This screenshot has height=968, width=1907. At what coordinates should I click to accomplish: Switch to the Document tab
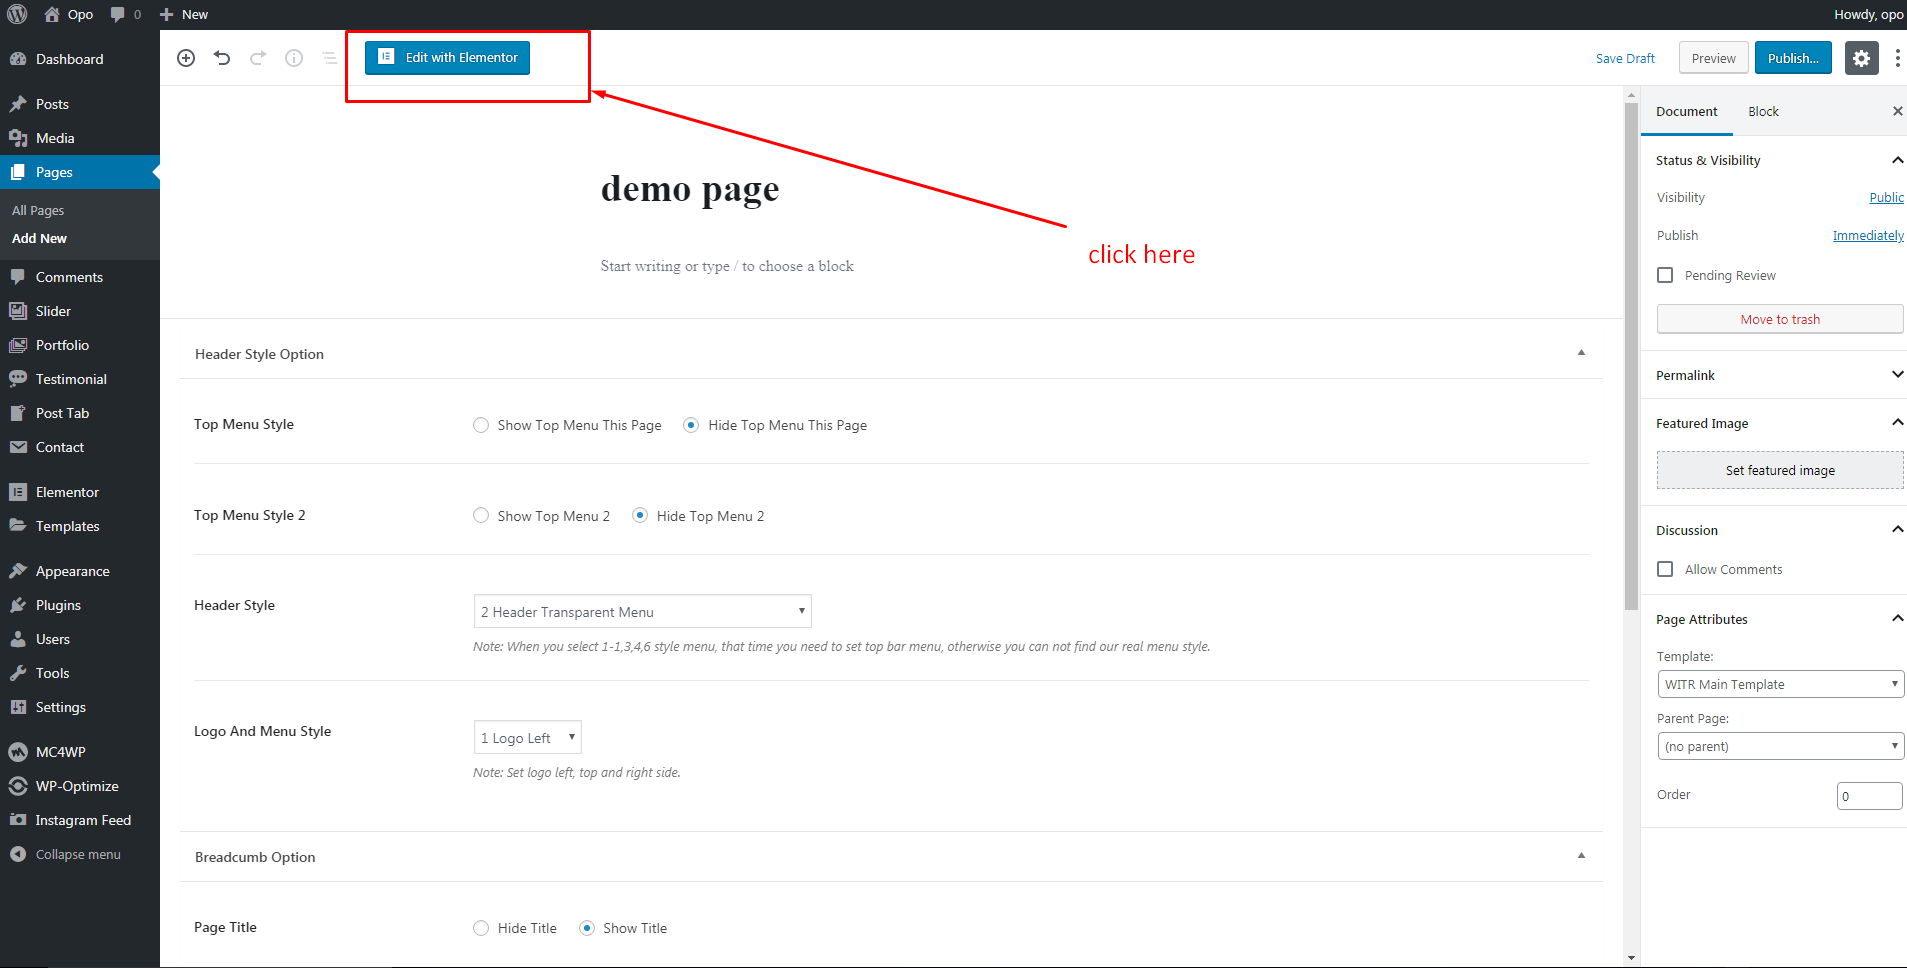click(x=1686, y=111)
